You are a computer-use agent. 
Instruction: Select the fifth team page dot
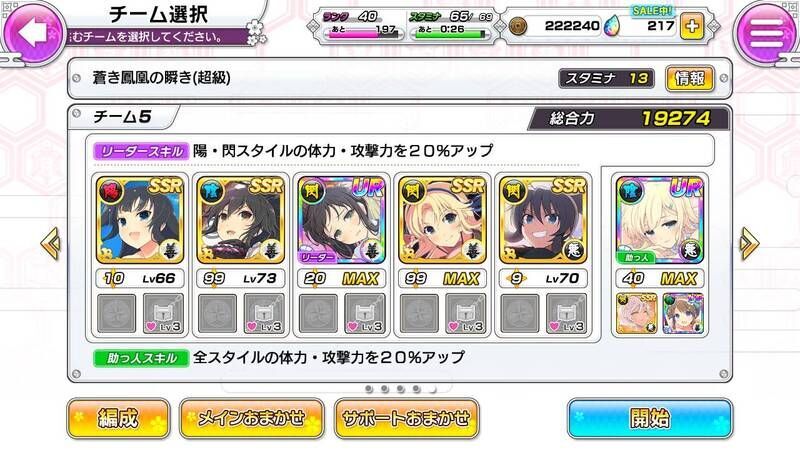click(x=433, y=389)
